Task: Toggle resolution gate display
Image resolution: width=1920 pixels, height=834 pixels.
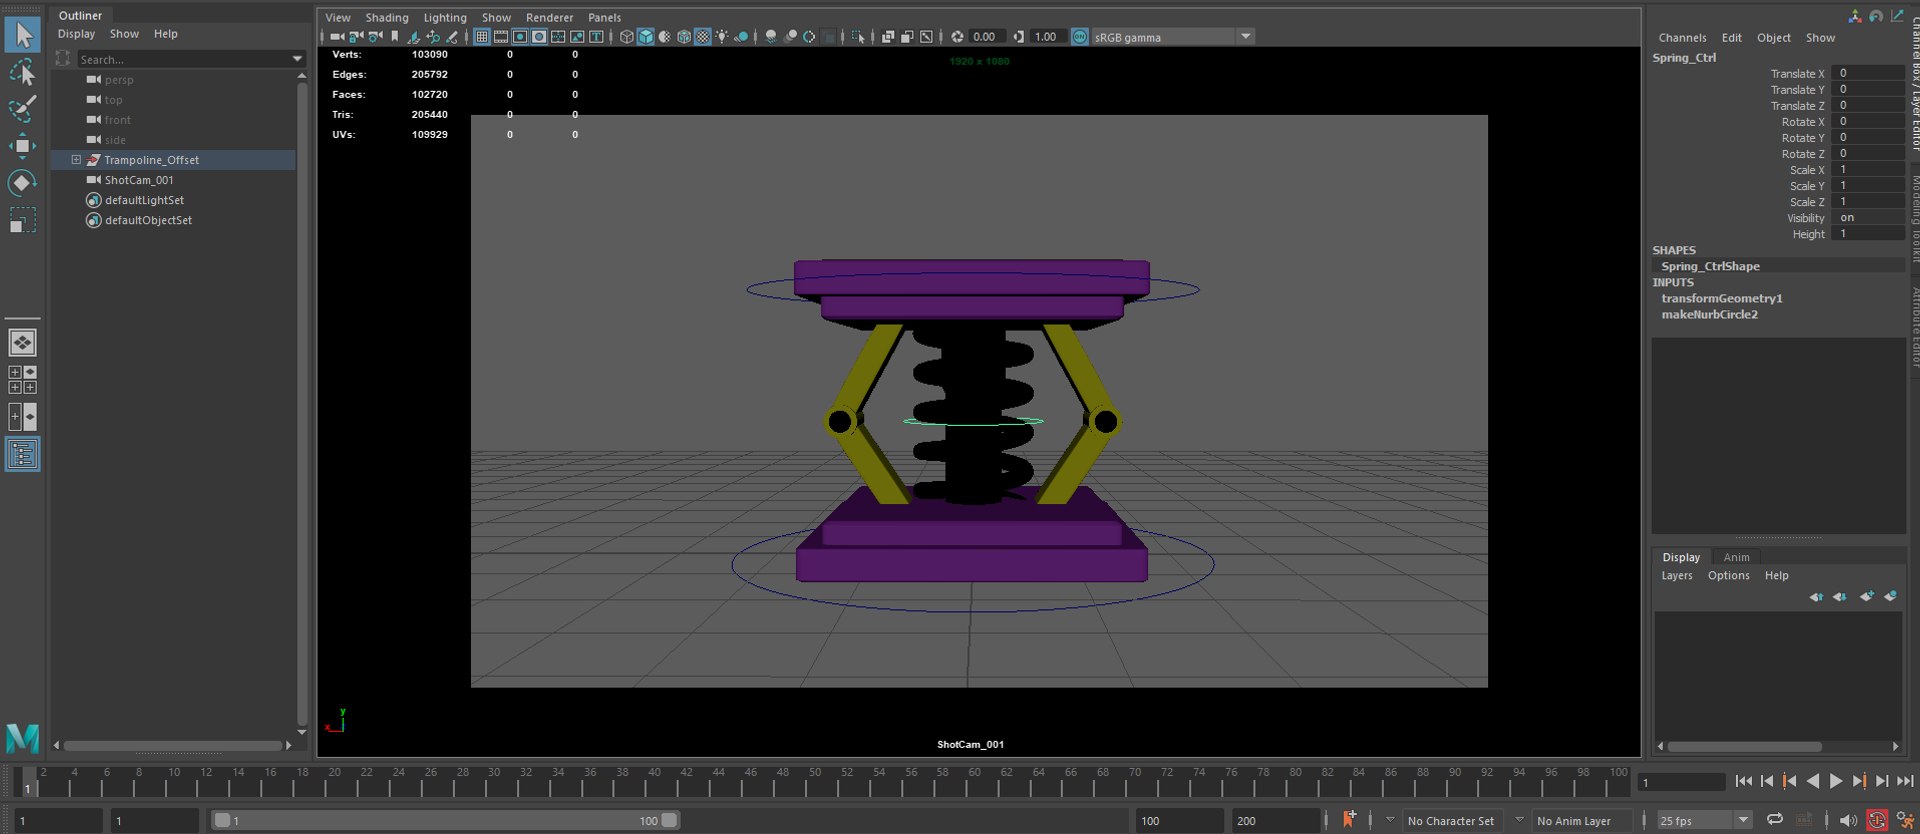Action: [520, 37]
